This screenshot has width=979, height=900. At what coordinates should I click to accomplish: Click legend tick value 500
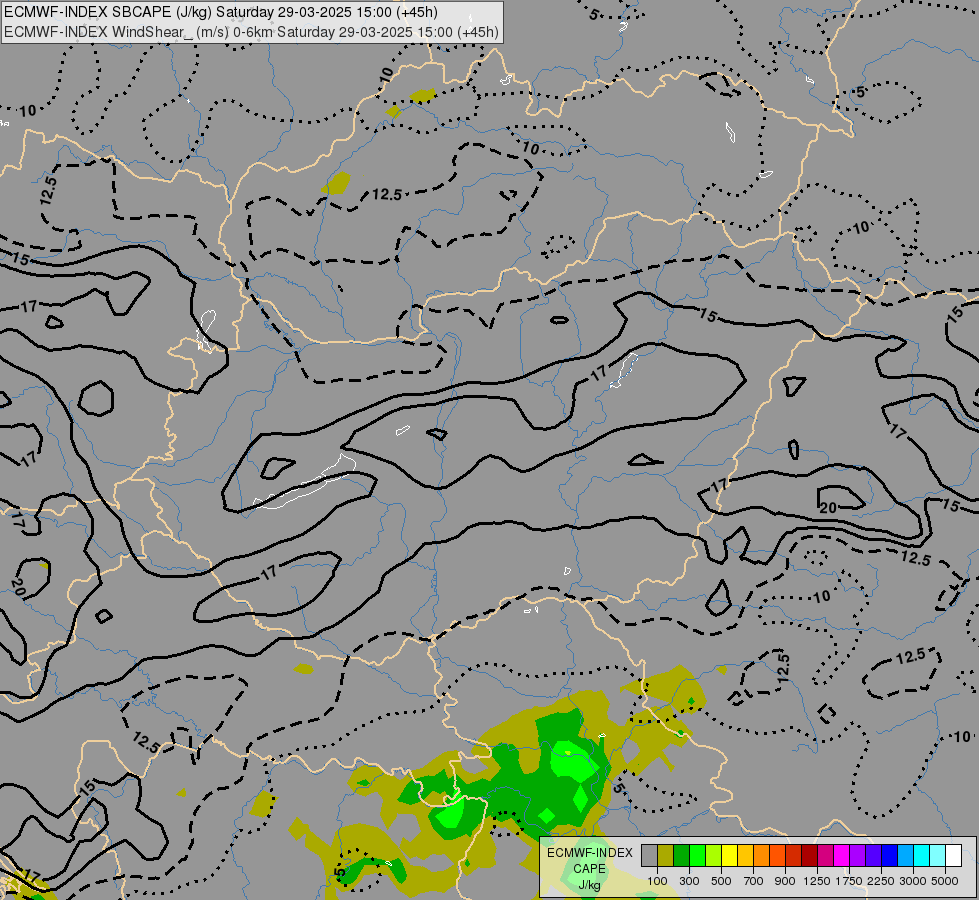coord(721,881)
